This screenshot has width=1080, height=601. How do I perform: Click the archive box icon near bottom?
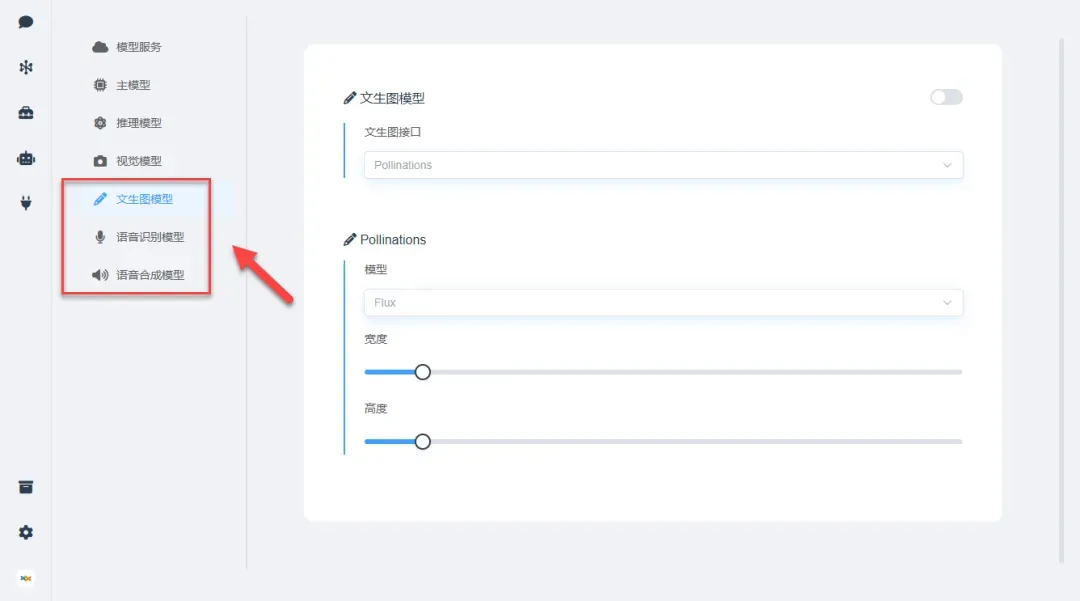click(26, 487)
